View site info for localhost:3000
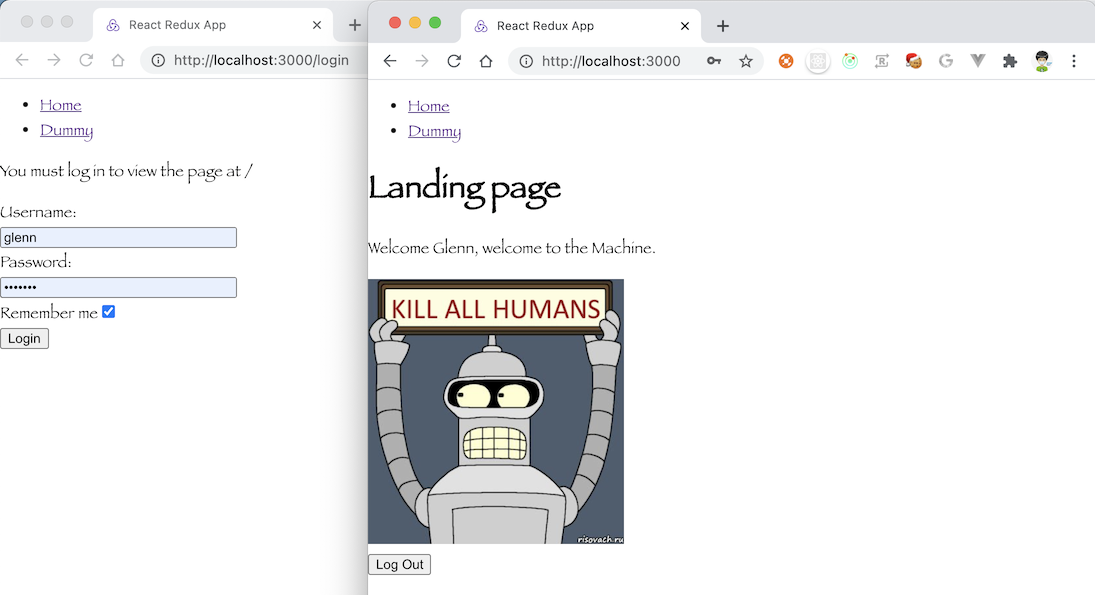1095x595 pixels. pyautogui.click(x=526, y=61)
